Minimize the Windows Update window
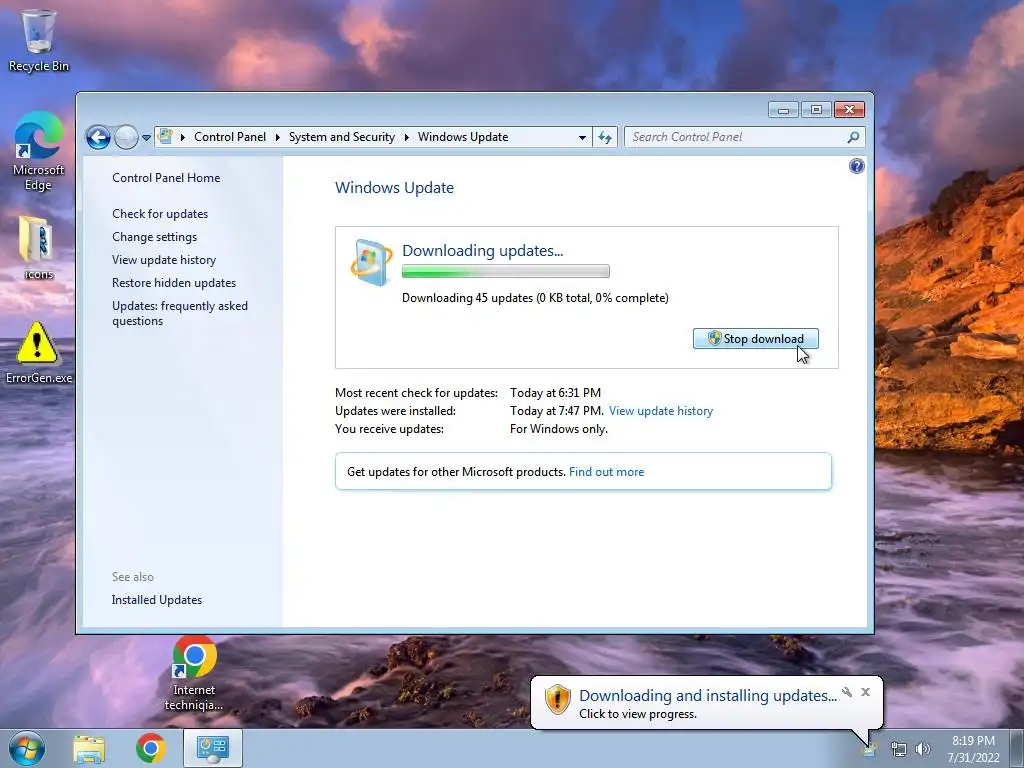 coord(783,109)
